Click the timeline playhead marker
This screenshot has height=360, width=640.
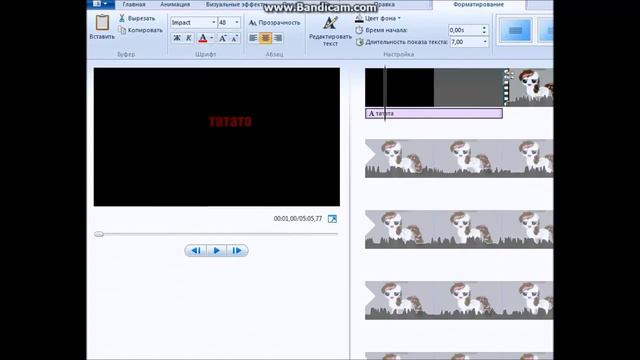[x=385, y=93]
